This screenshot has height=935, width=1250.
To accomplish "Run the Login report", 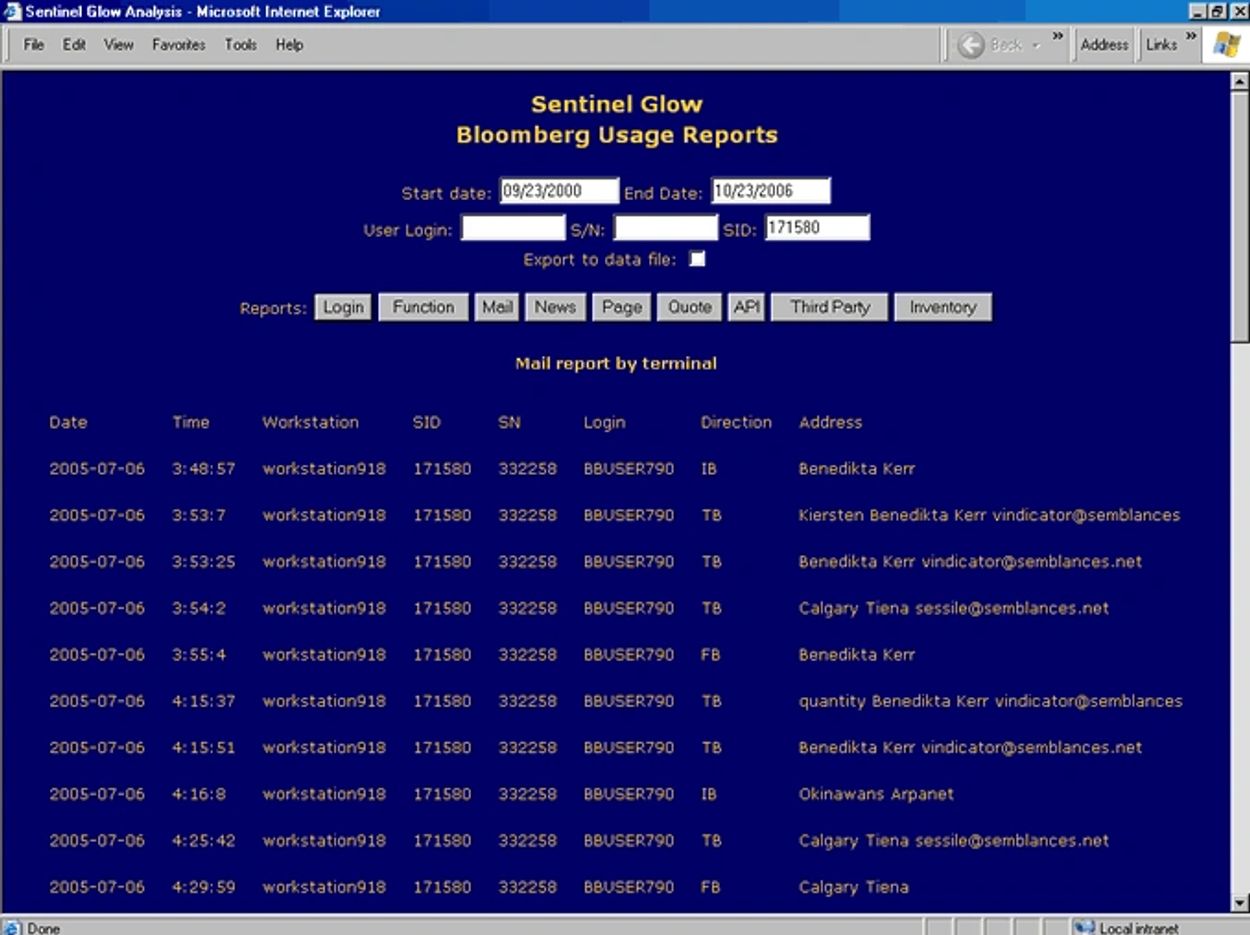I will [x=343, y=307].
